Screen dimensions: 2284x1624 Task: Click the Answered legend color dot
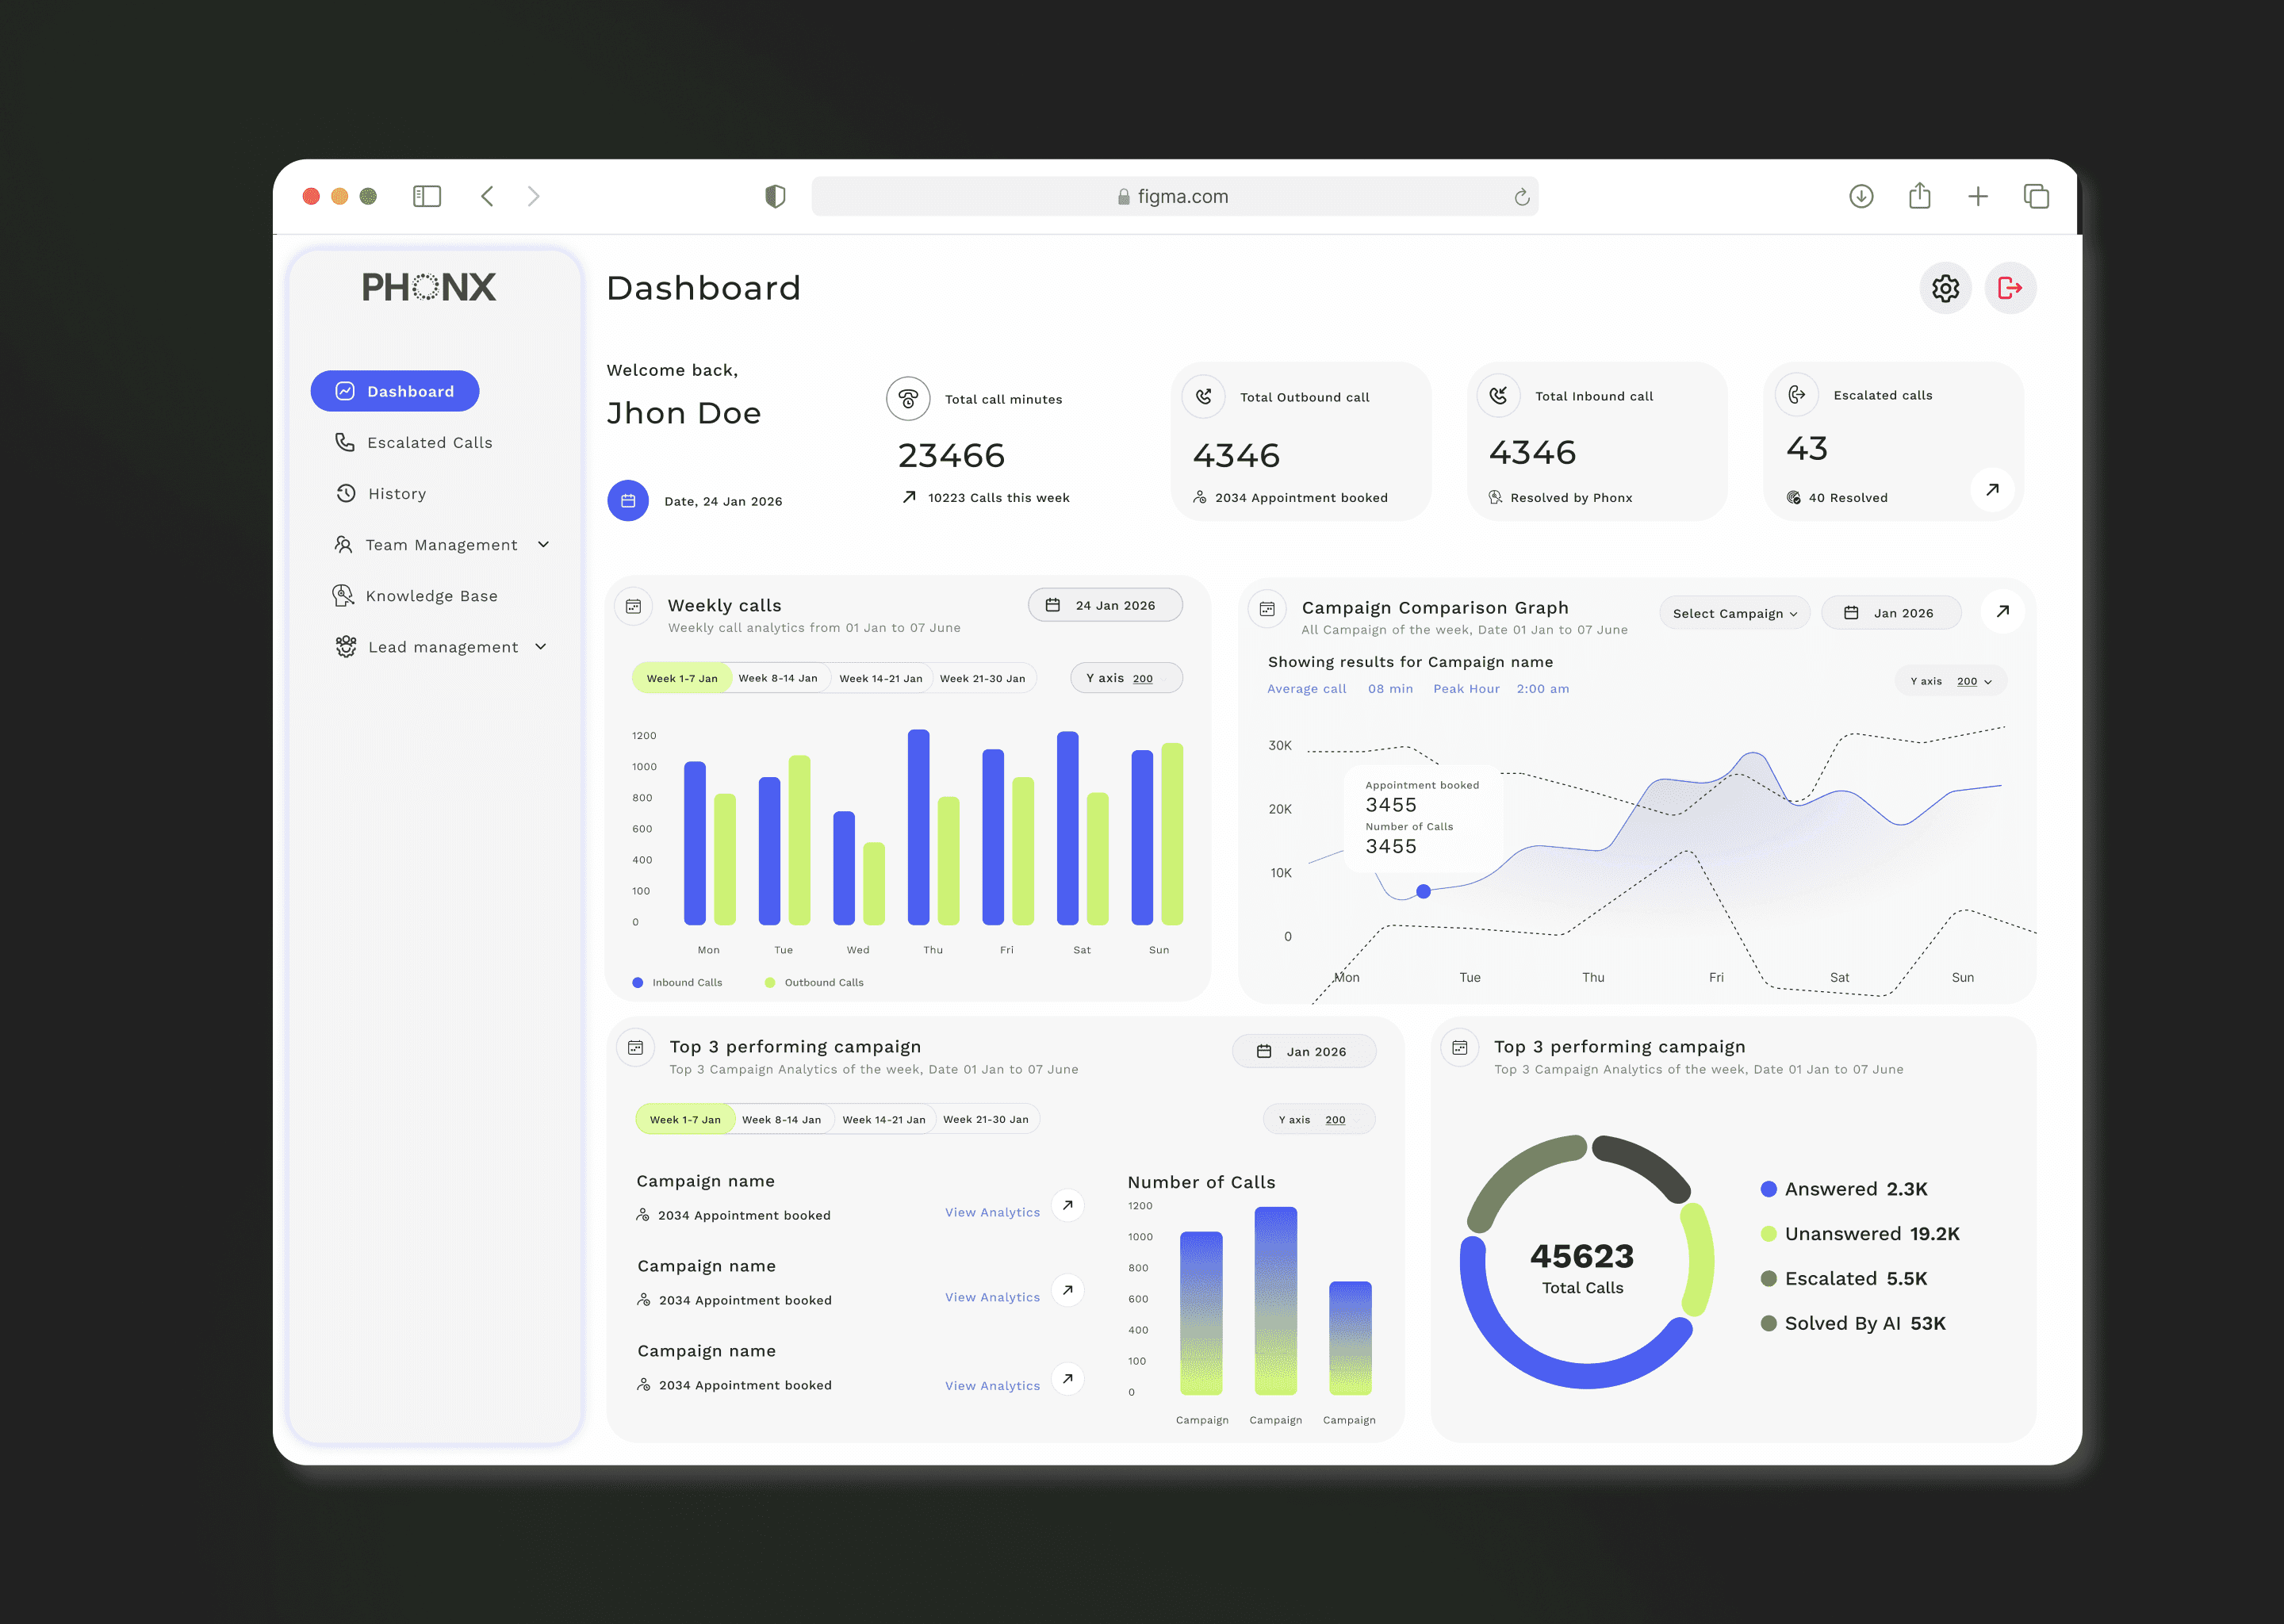click(x=1768, y=1189)
